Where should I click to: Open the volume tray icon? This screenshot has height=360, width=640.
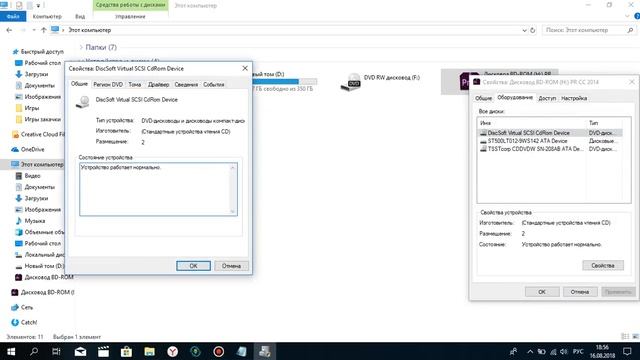pyautogui.click(x=564, y=351)
